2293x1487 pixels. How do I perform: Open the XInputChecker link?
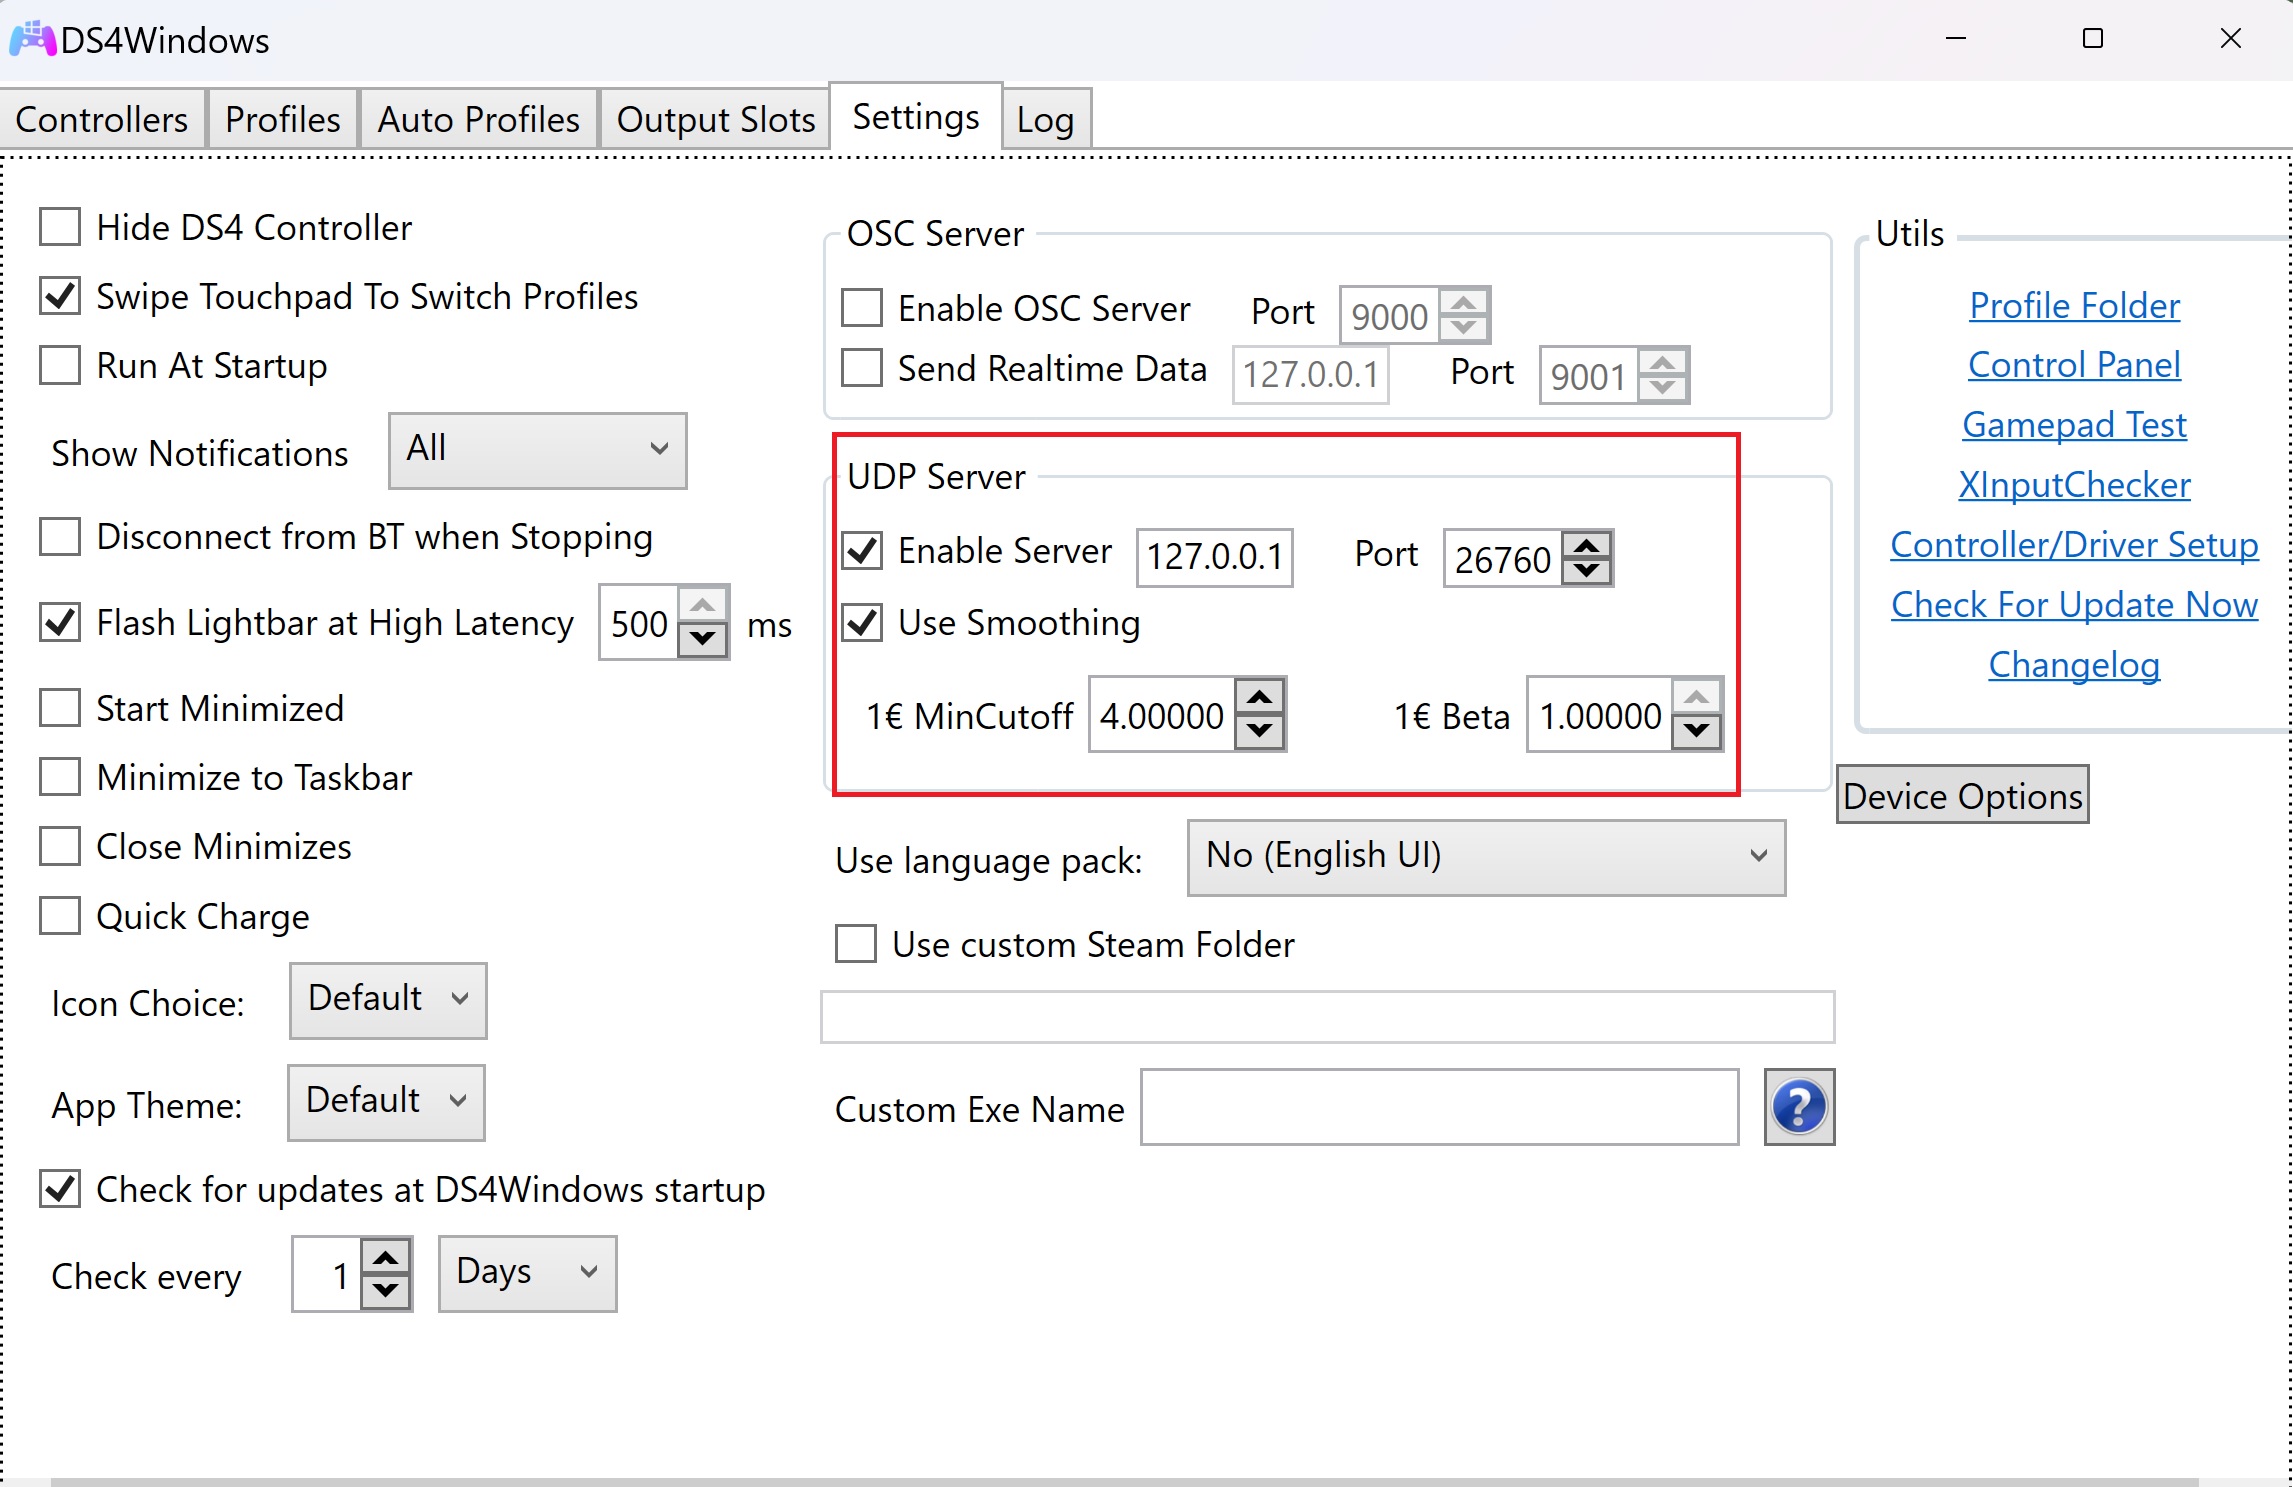[2075, 484]
